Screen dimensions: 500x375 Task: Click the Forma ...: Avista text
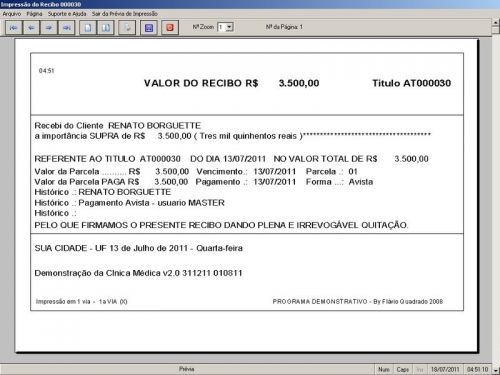pos(339,182)
